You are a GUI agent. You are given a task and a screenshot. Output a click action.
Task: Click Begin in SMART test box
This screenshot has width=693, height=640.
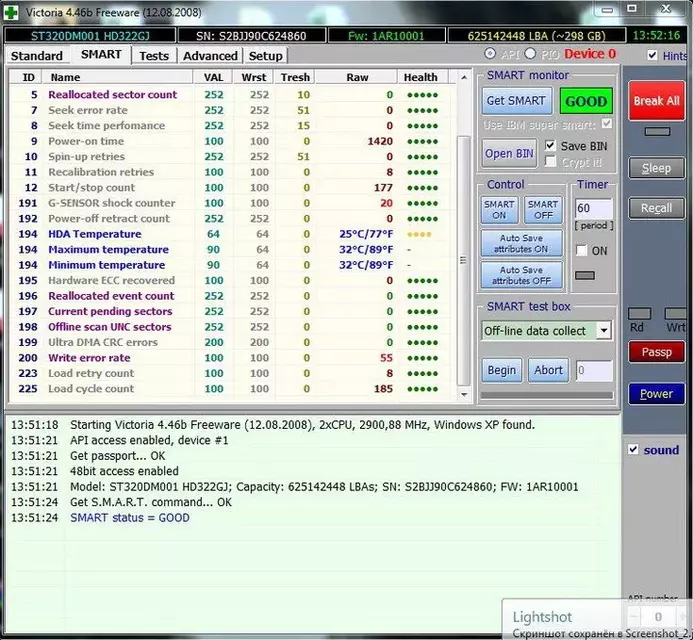pos(502,370)
